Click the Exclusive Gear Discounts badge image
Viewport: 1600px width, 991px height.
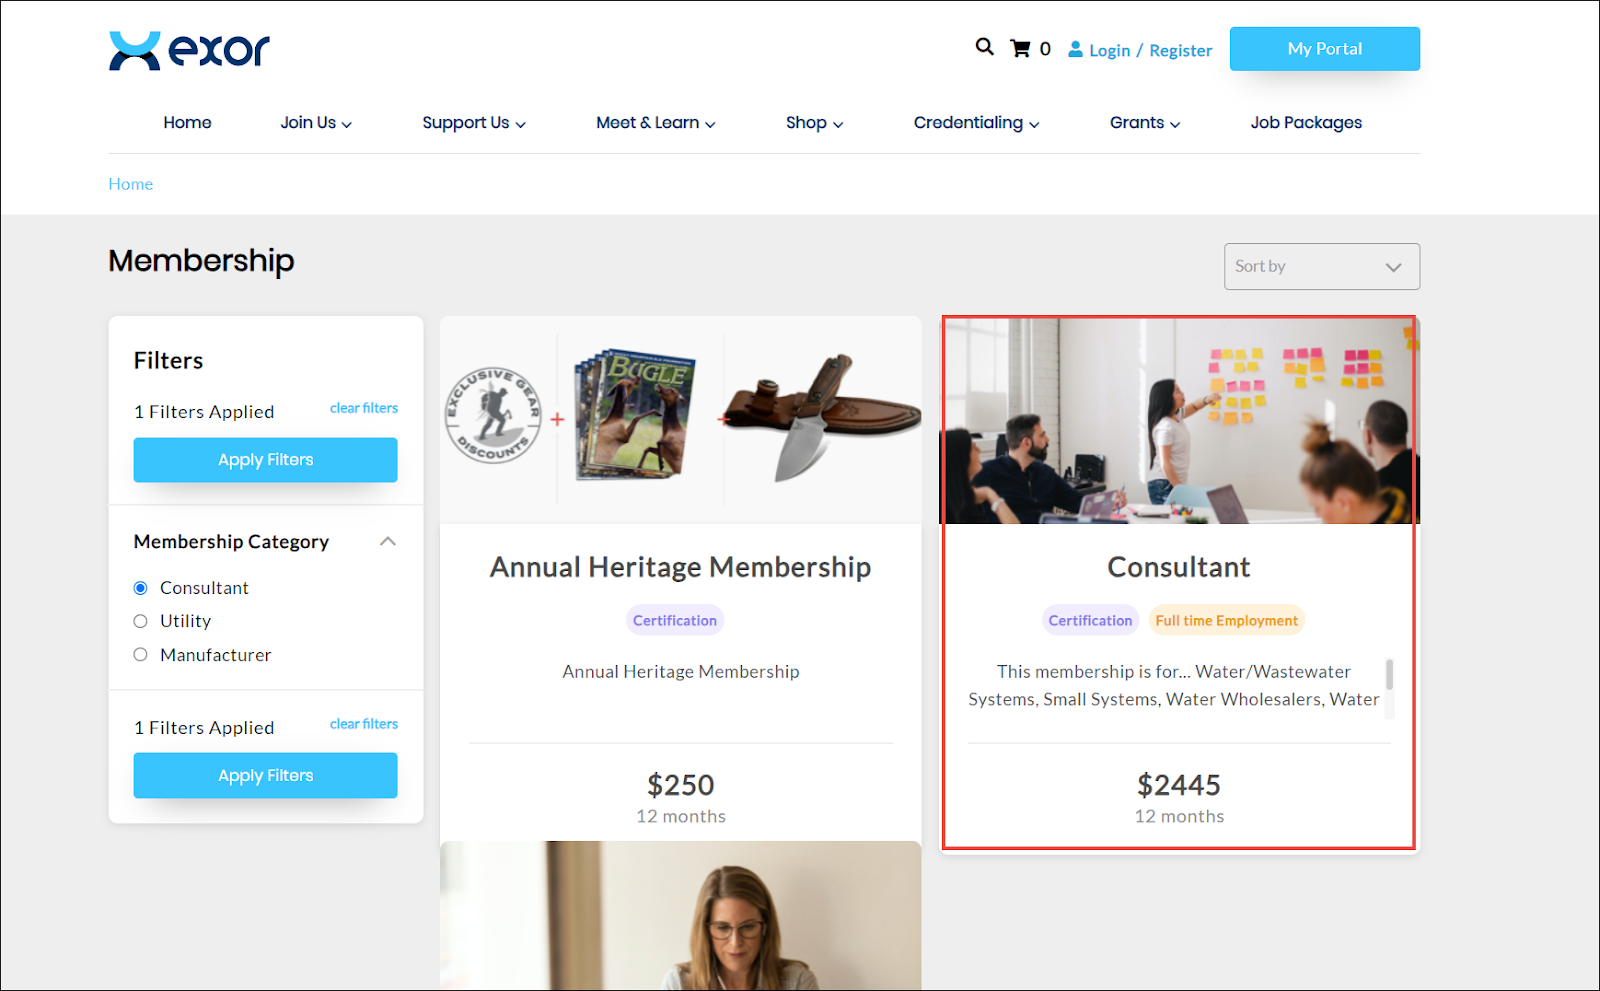(x=493, y=415)
